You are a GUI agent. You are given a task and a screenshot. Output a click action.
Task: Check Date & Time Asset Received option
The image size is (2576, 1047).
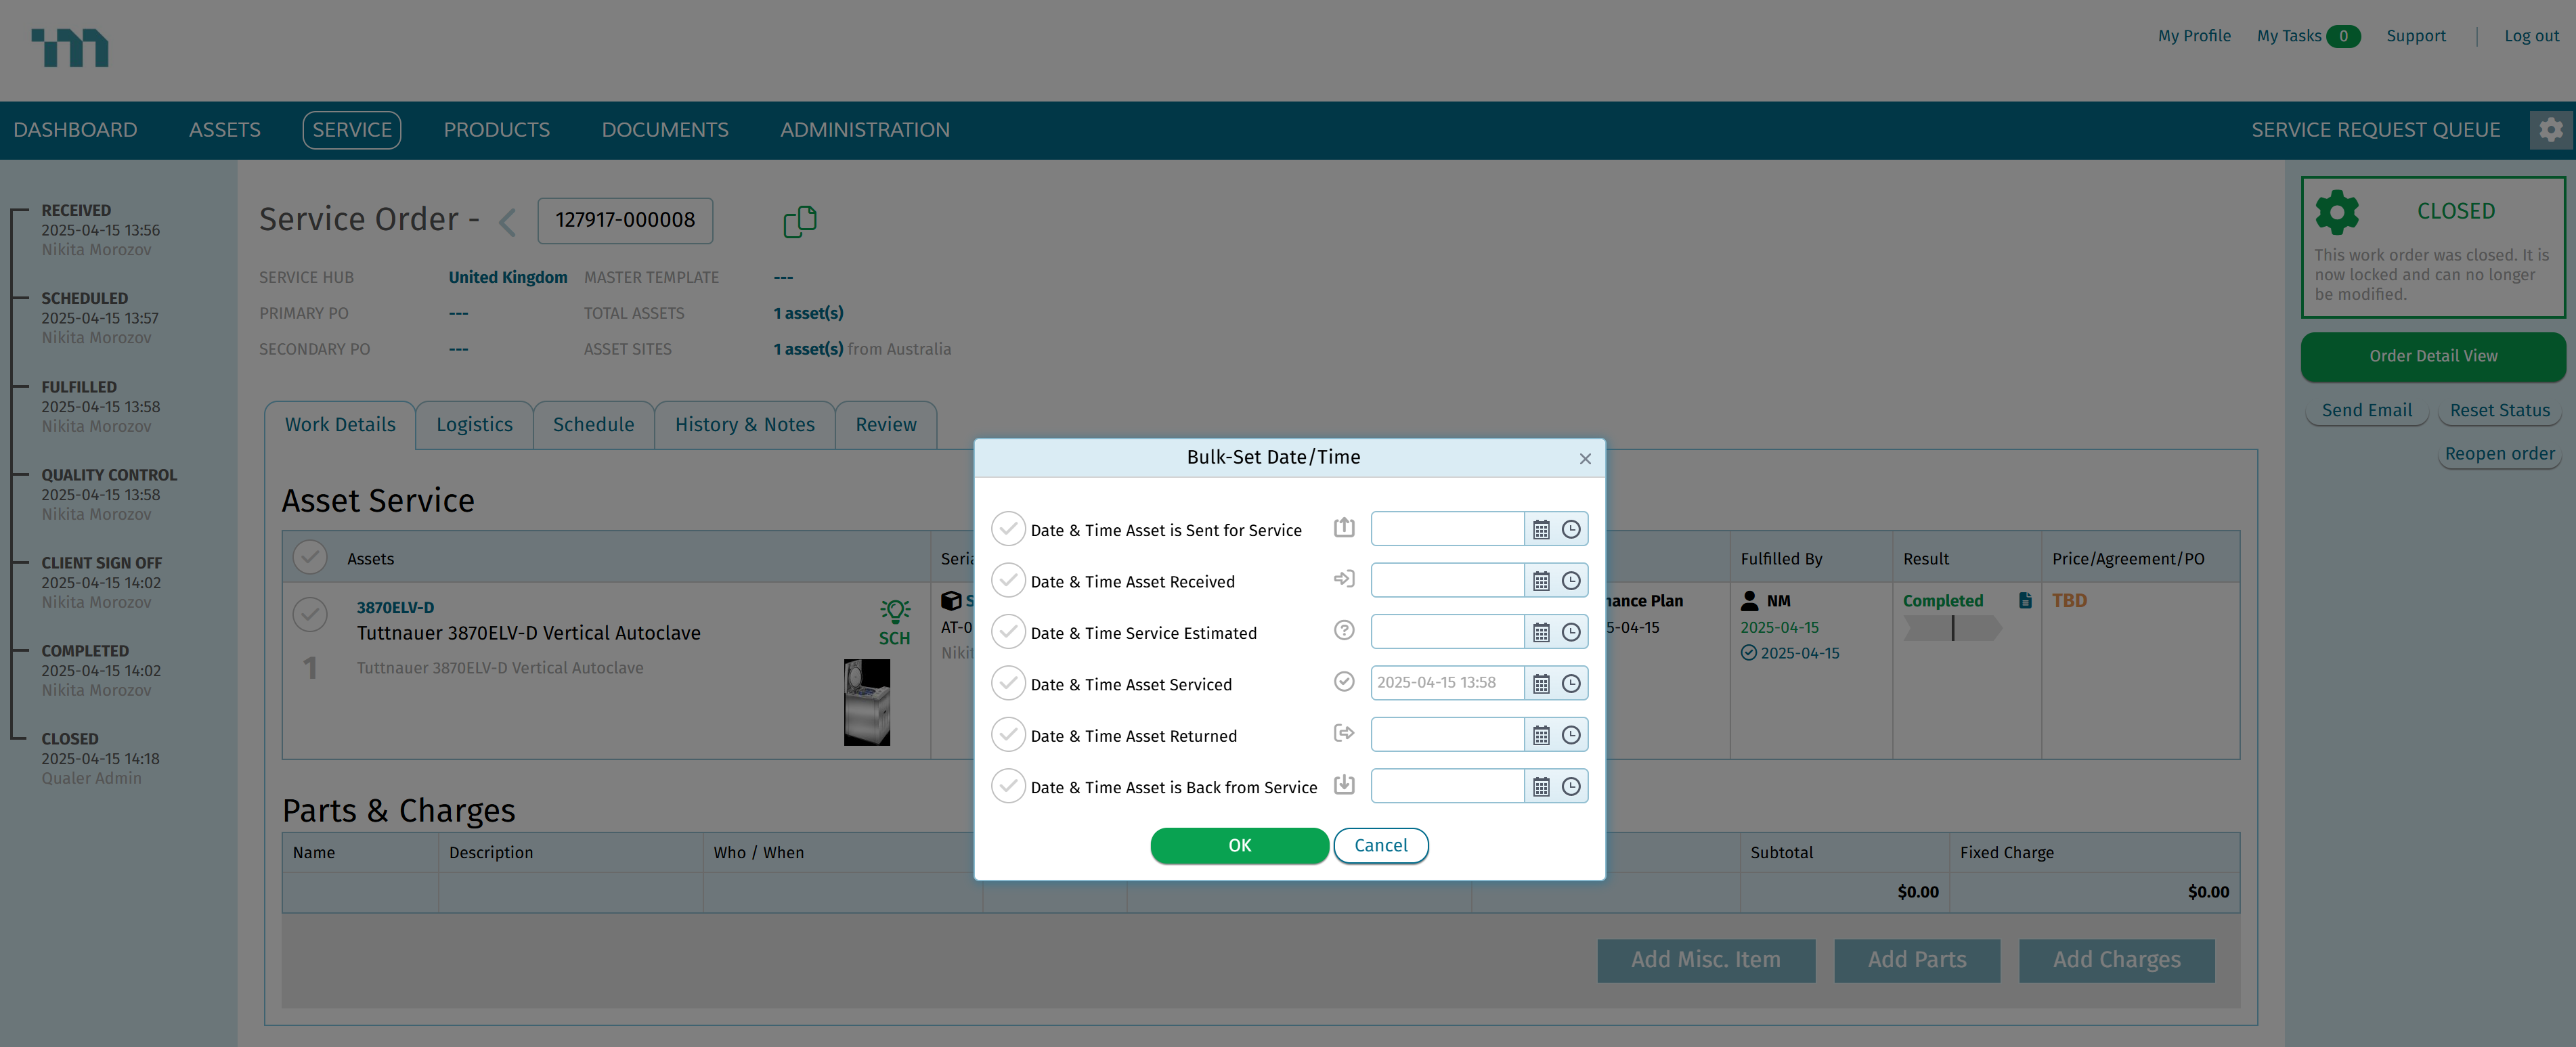[x=1008, y=581]
